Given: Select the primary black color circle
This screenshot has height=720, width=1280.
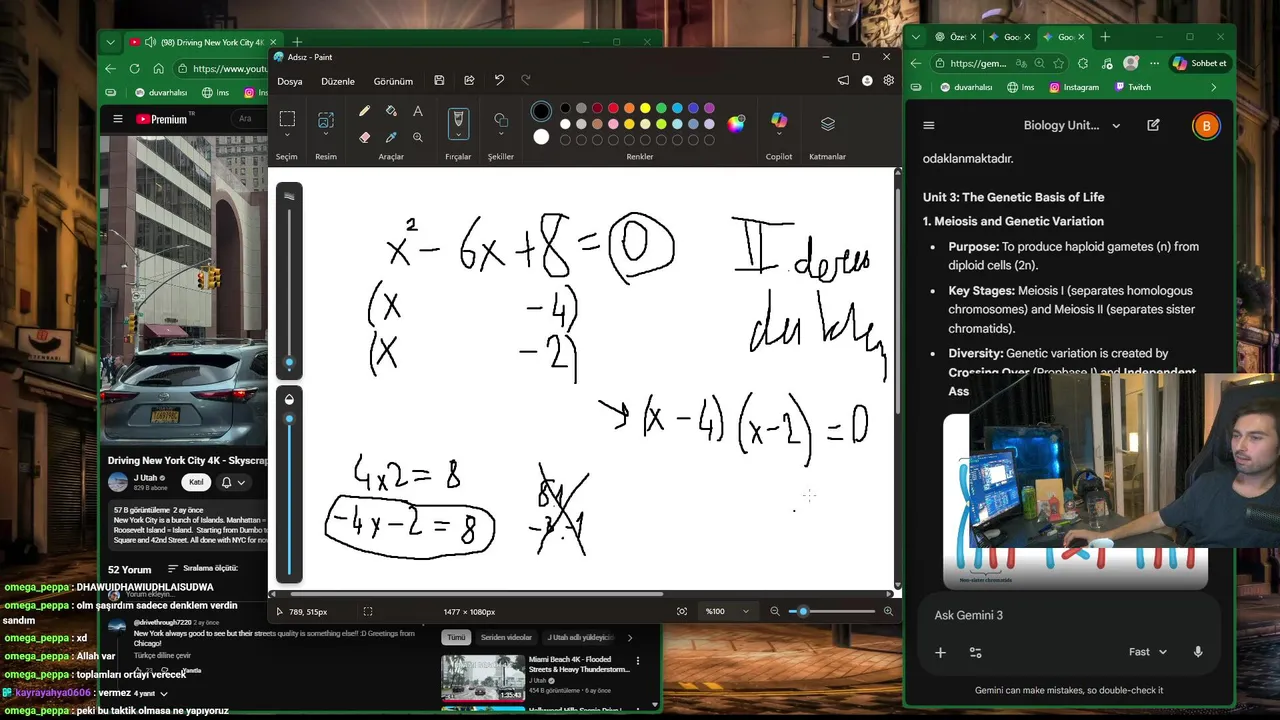Looking at the screenshot, I should (x=541, y=111).
